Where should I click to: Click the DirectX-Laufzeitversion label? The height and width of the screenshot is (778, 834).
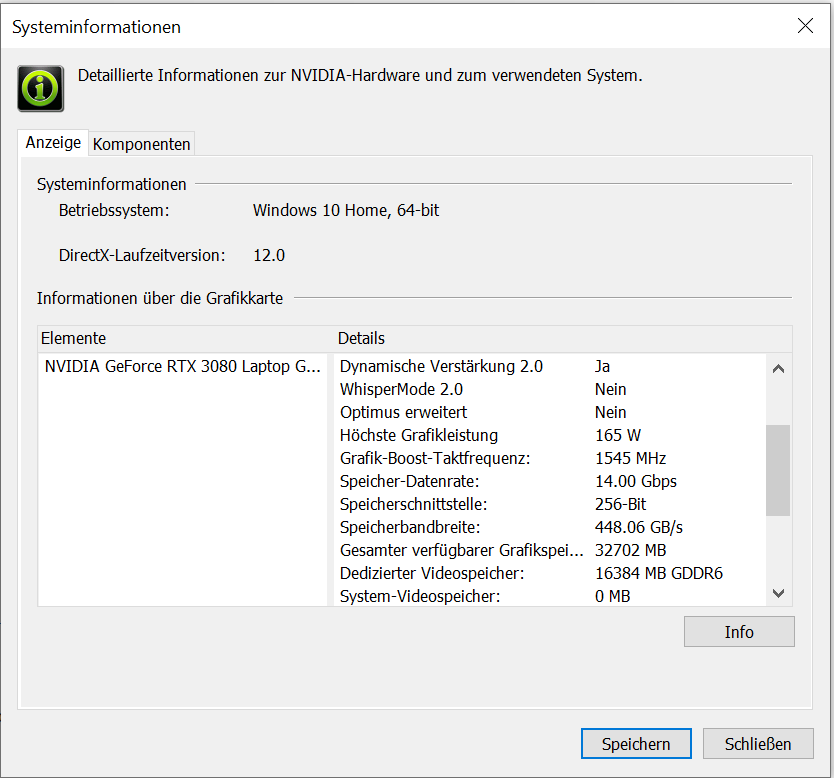(142, 255)
